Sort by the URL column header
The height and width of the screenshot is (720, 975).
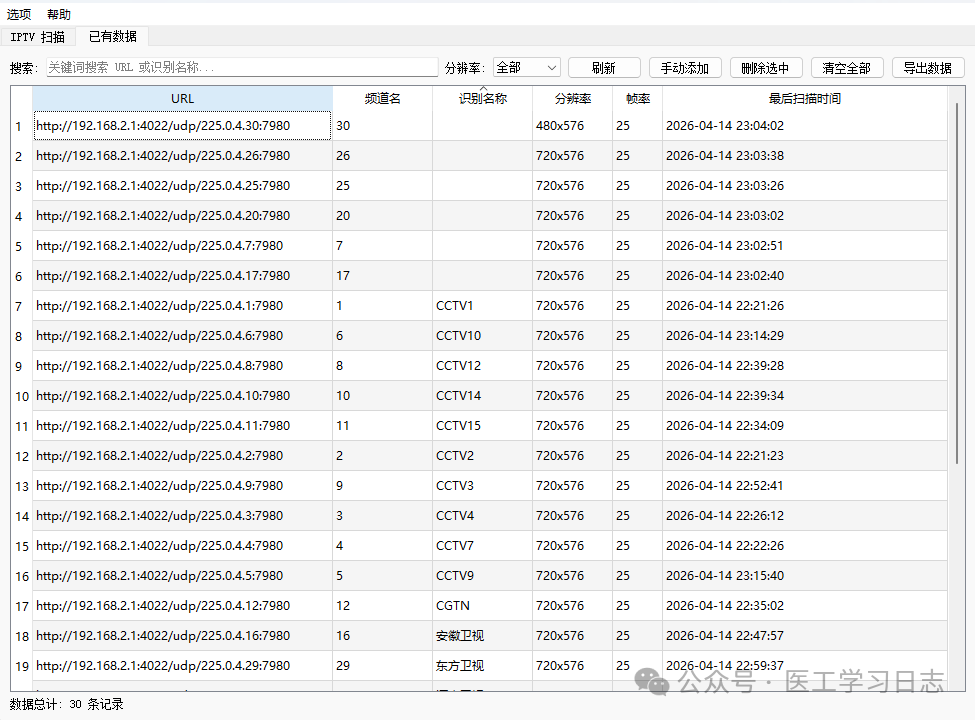[182, 99]
